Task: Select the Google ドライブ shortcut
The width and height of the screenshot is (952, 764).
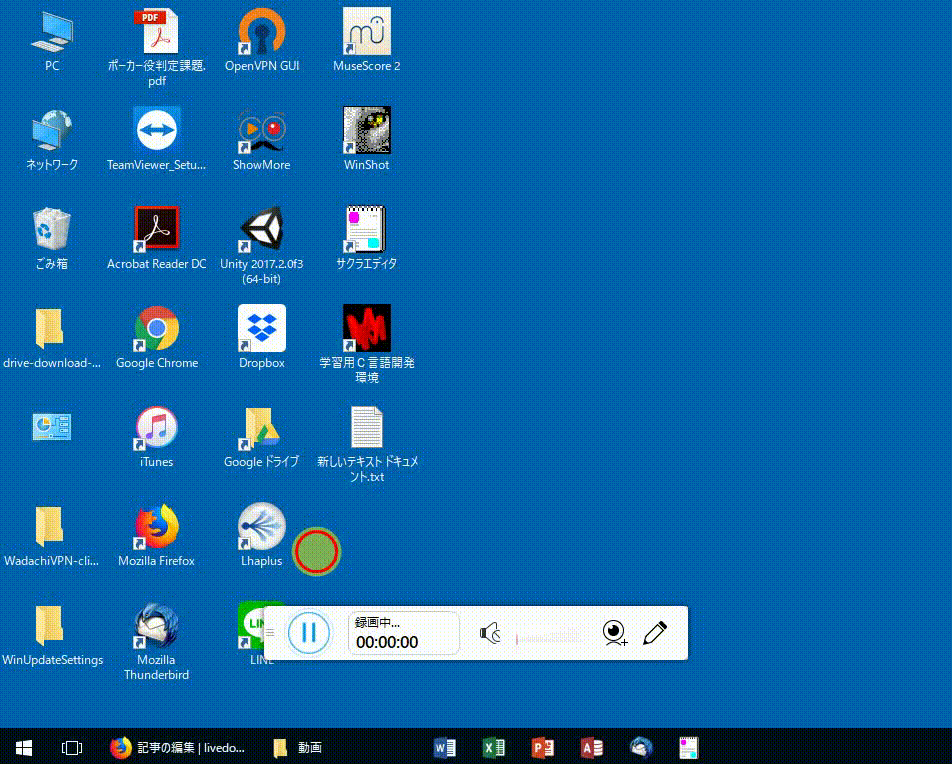Action: point(262,437)
